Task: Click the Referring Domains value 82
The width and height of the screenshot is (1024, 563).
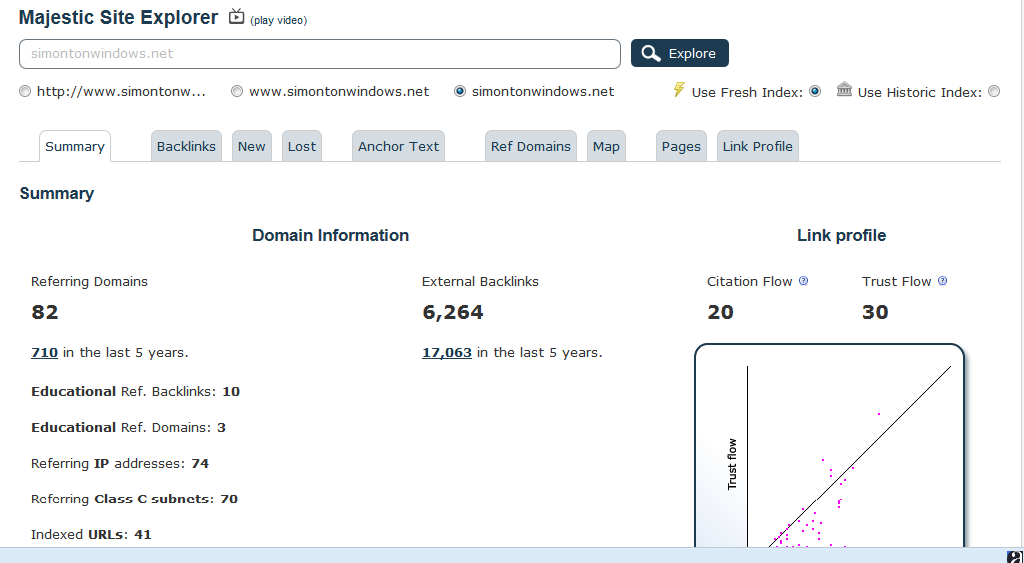Action: [x=44, y=312]
